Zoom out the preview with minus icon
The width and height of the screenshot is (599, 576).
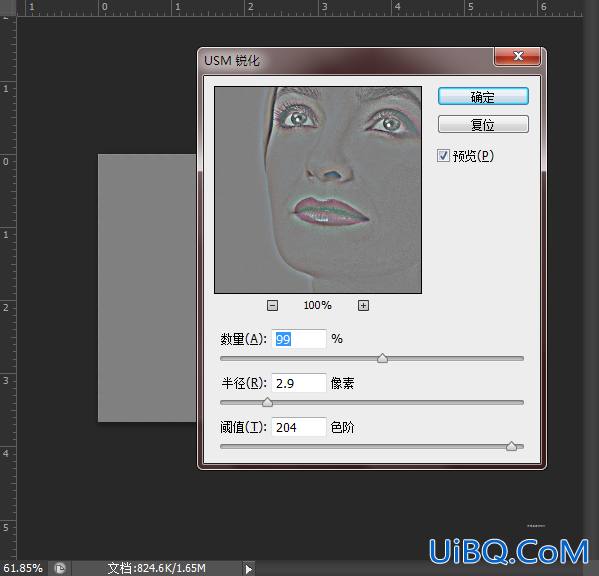pos(272,306)
